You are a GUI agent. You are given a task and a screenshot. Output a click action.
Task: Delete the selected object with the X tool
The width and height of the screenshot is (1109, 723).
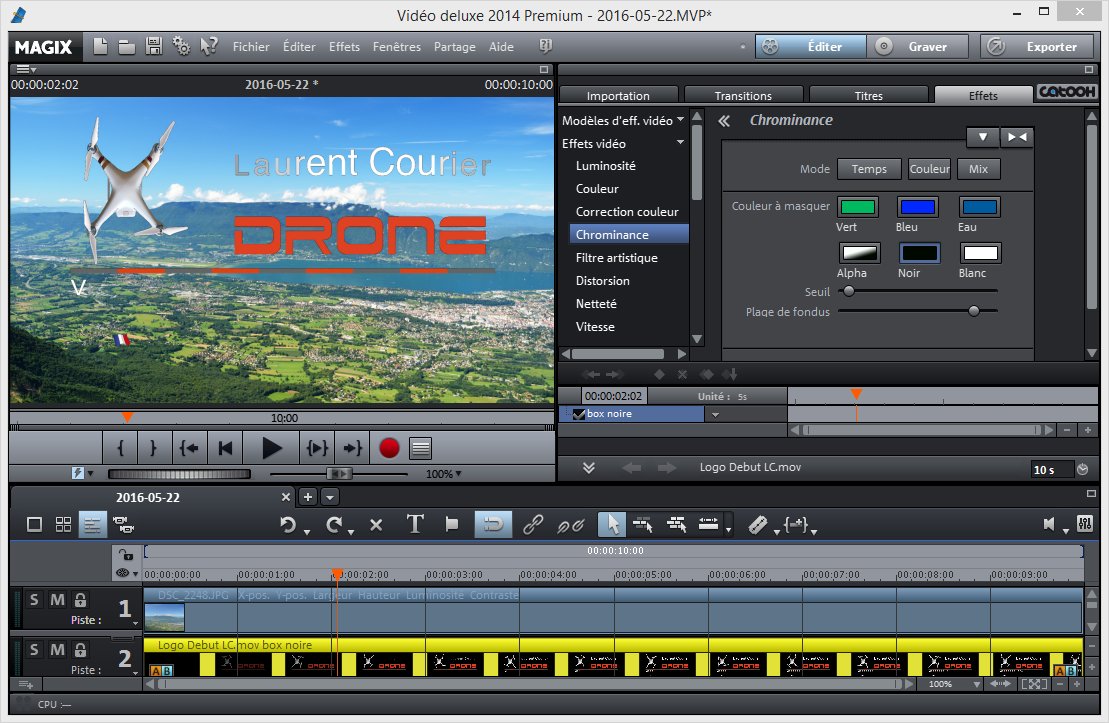pos(376,525)
